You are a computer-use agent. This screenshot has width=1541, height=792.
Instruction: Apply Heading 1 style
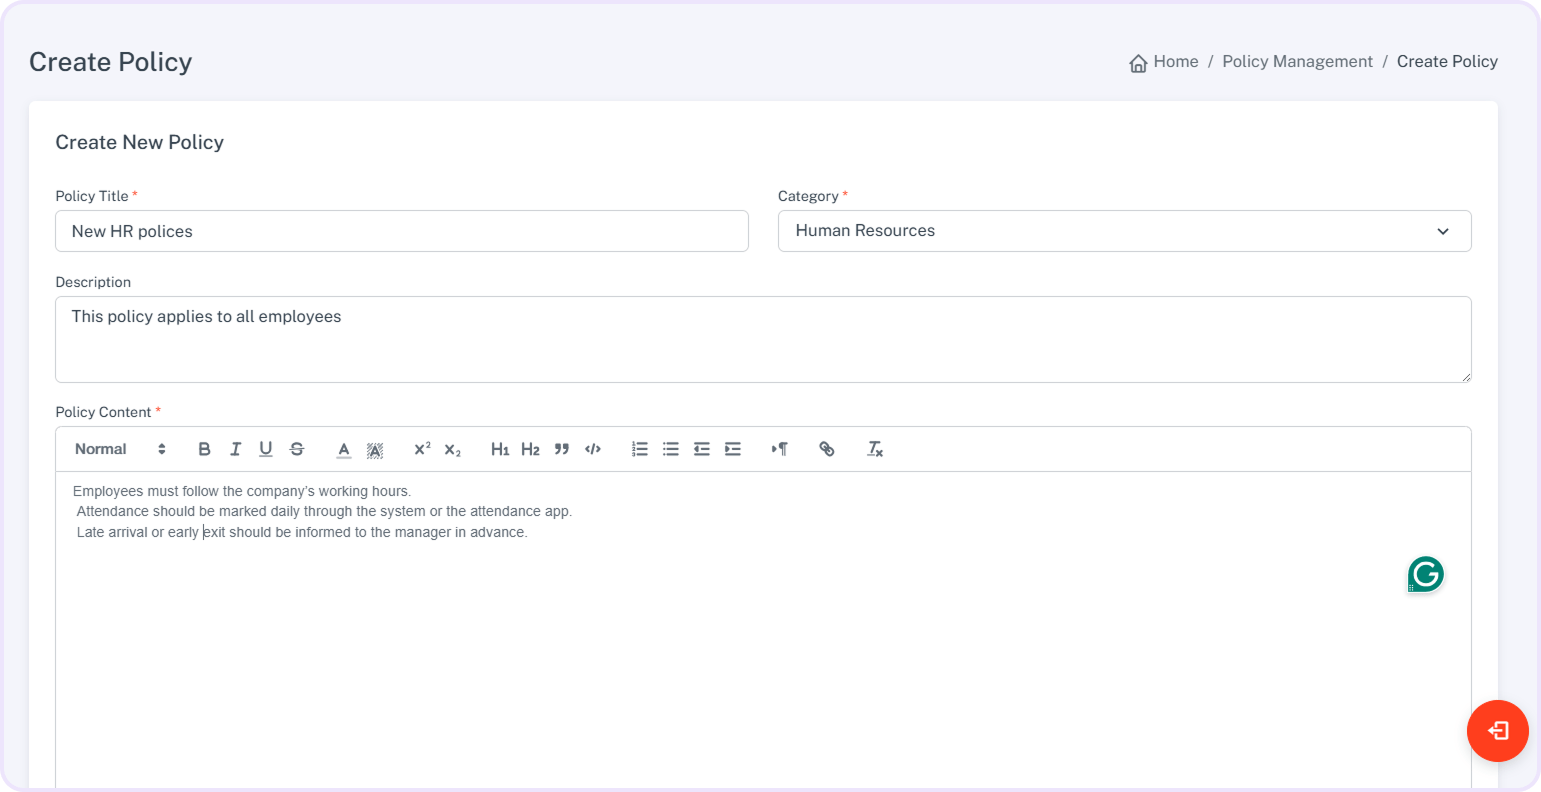(x=500, y=449)
